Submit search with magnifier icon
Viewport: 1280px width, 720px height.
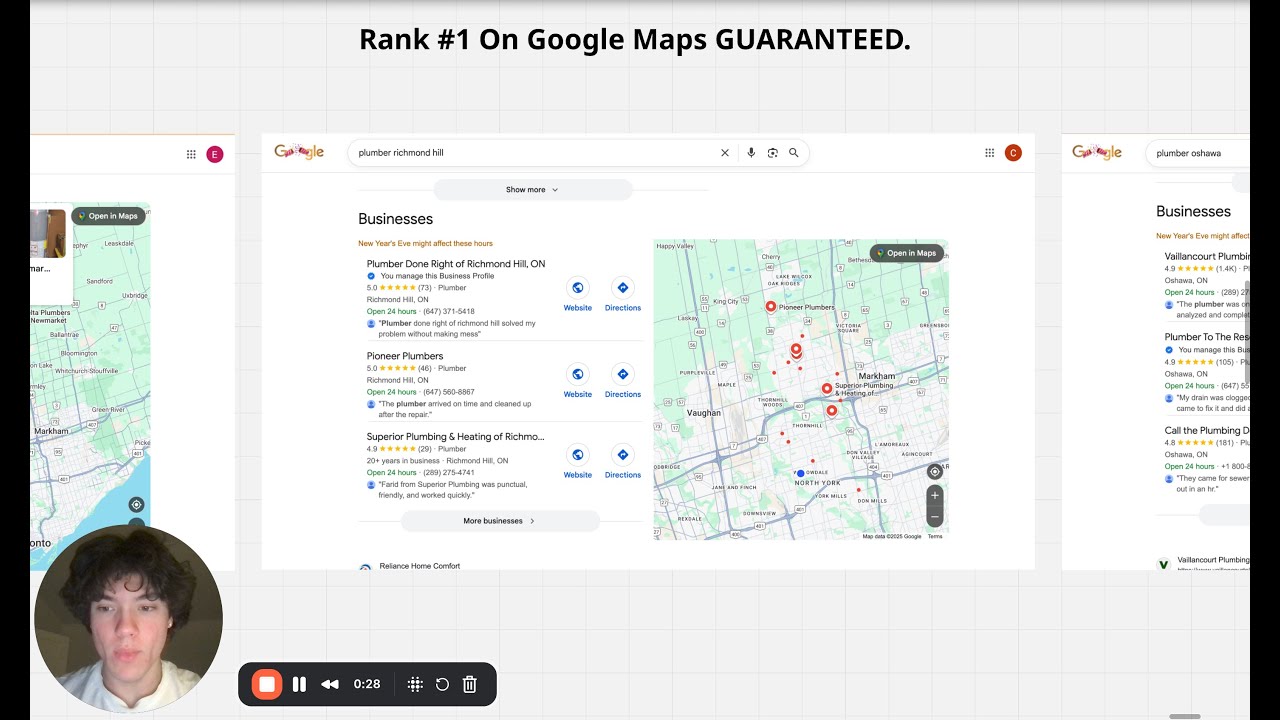tap(794, 153)
